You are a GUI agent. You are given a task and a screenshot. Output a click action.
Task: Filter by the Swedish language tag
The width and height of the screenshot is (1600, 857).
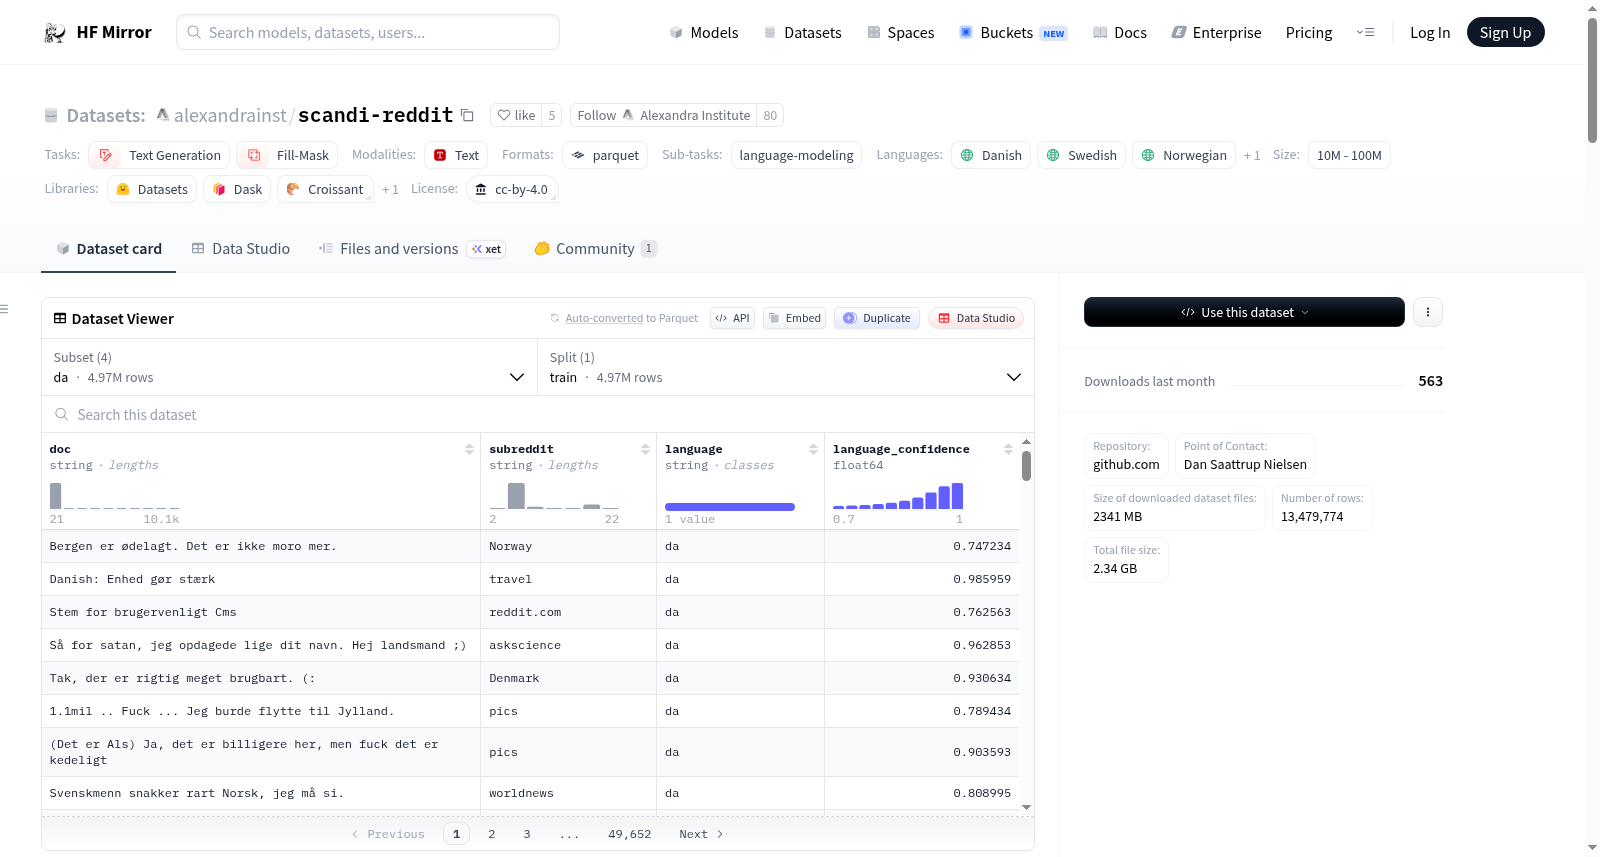point(1082,155)
